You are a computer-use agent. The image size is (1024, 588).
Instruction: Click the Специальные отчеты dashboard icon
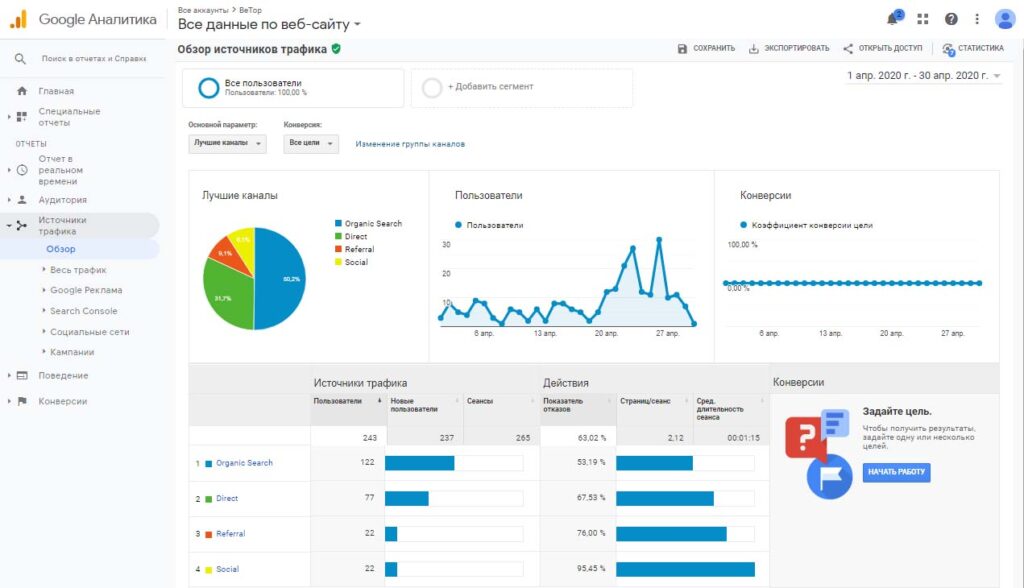pyautogui.click(x=22, y=117)
